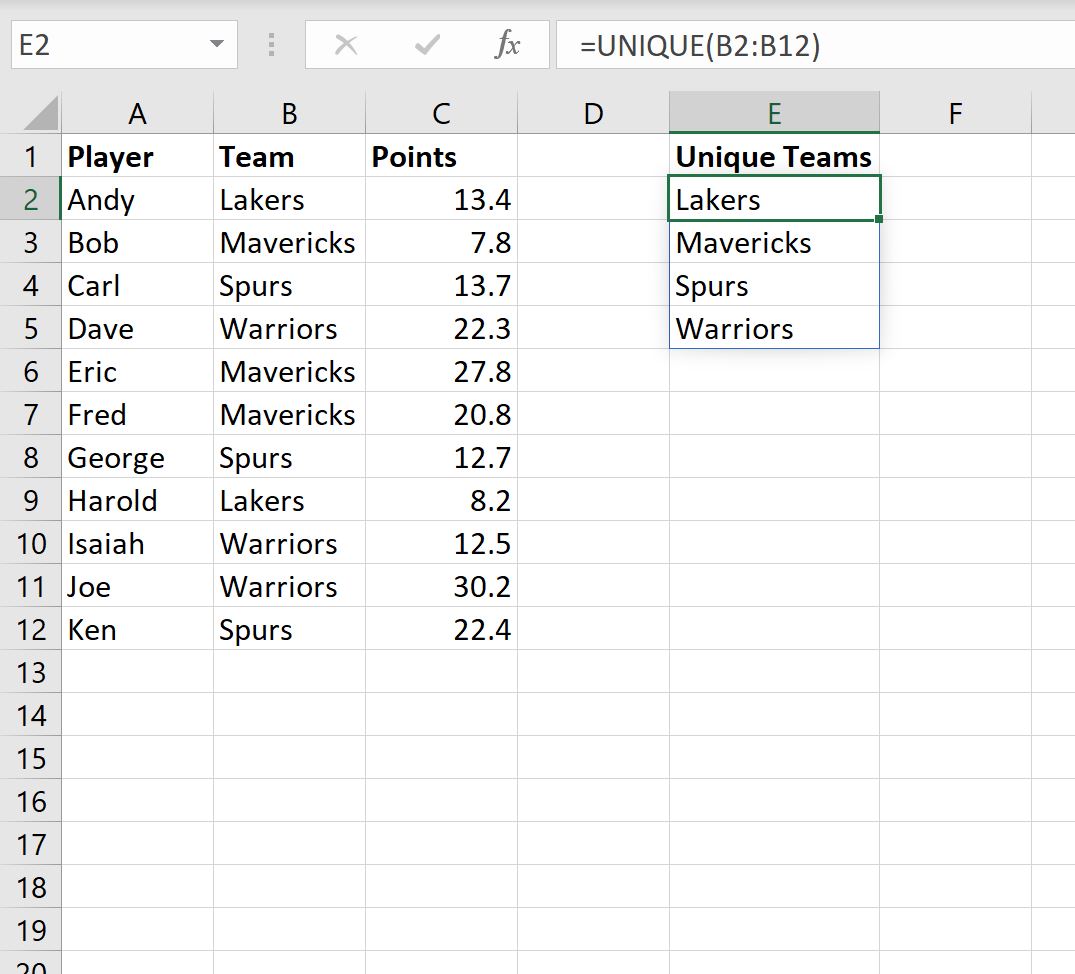Select row 12 header

pyautogui.click(x=31, y=630)
